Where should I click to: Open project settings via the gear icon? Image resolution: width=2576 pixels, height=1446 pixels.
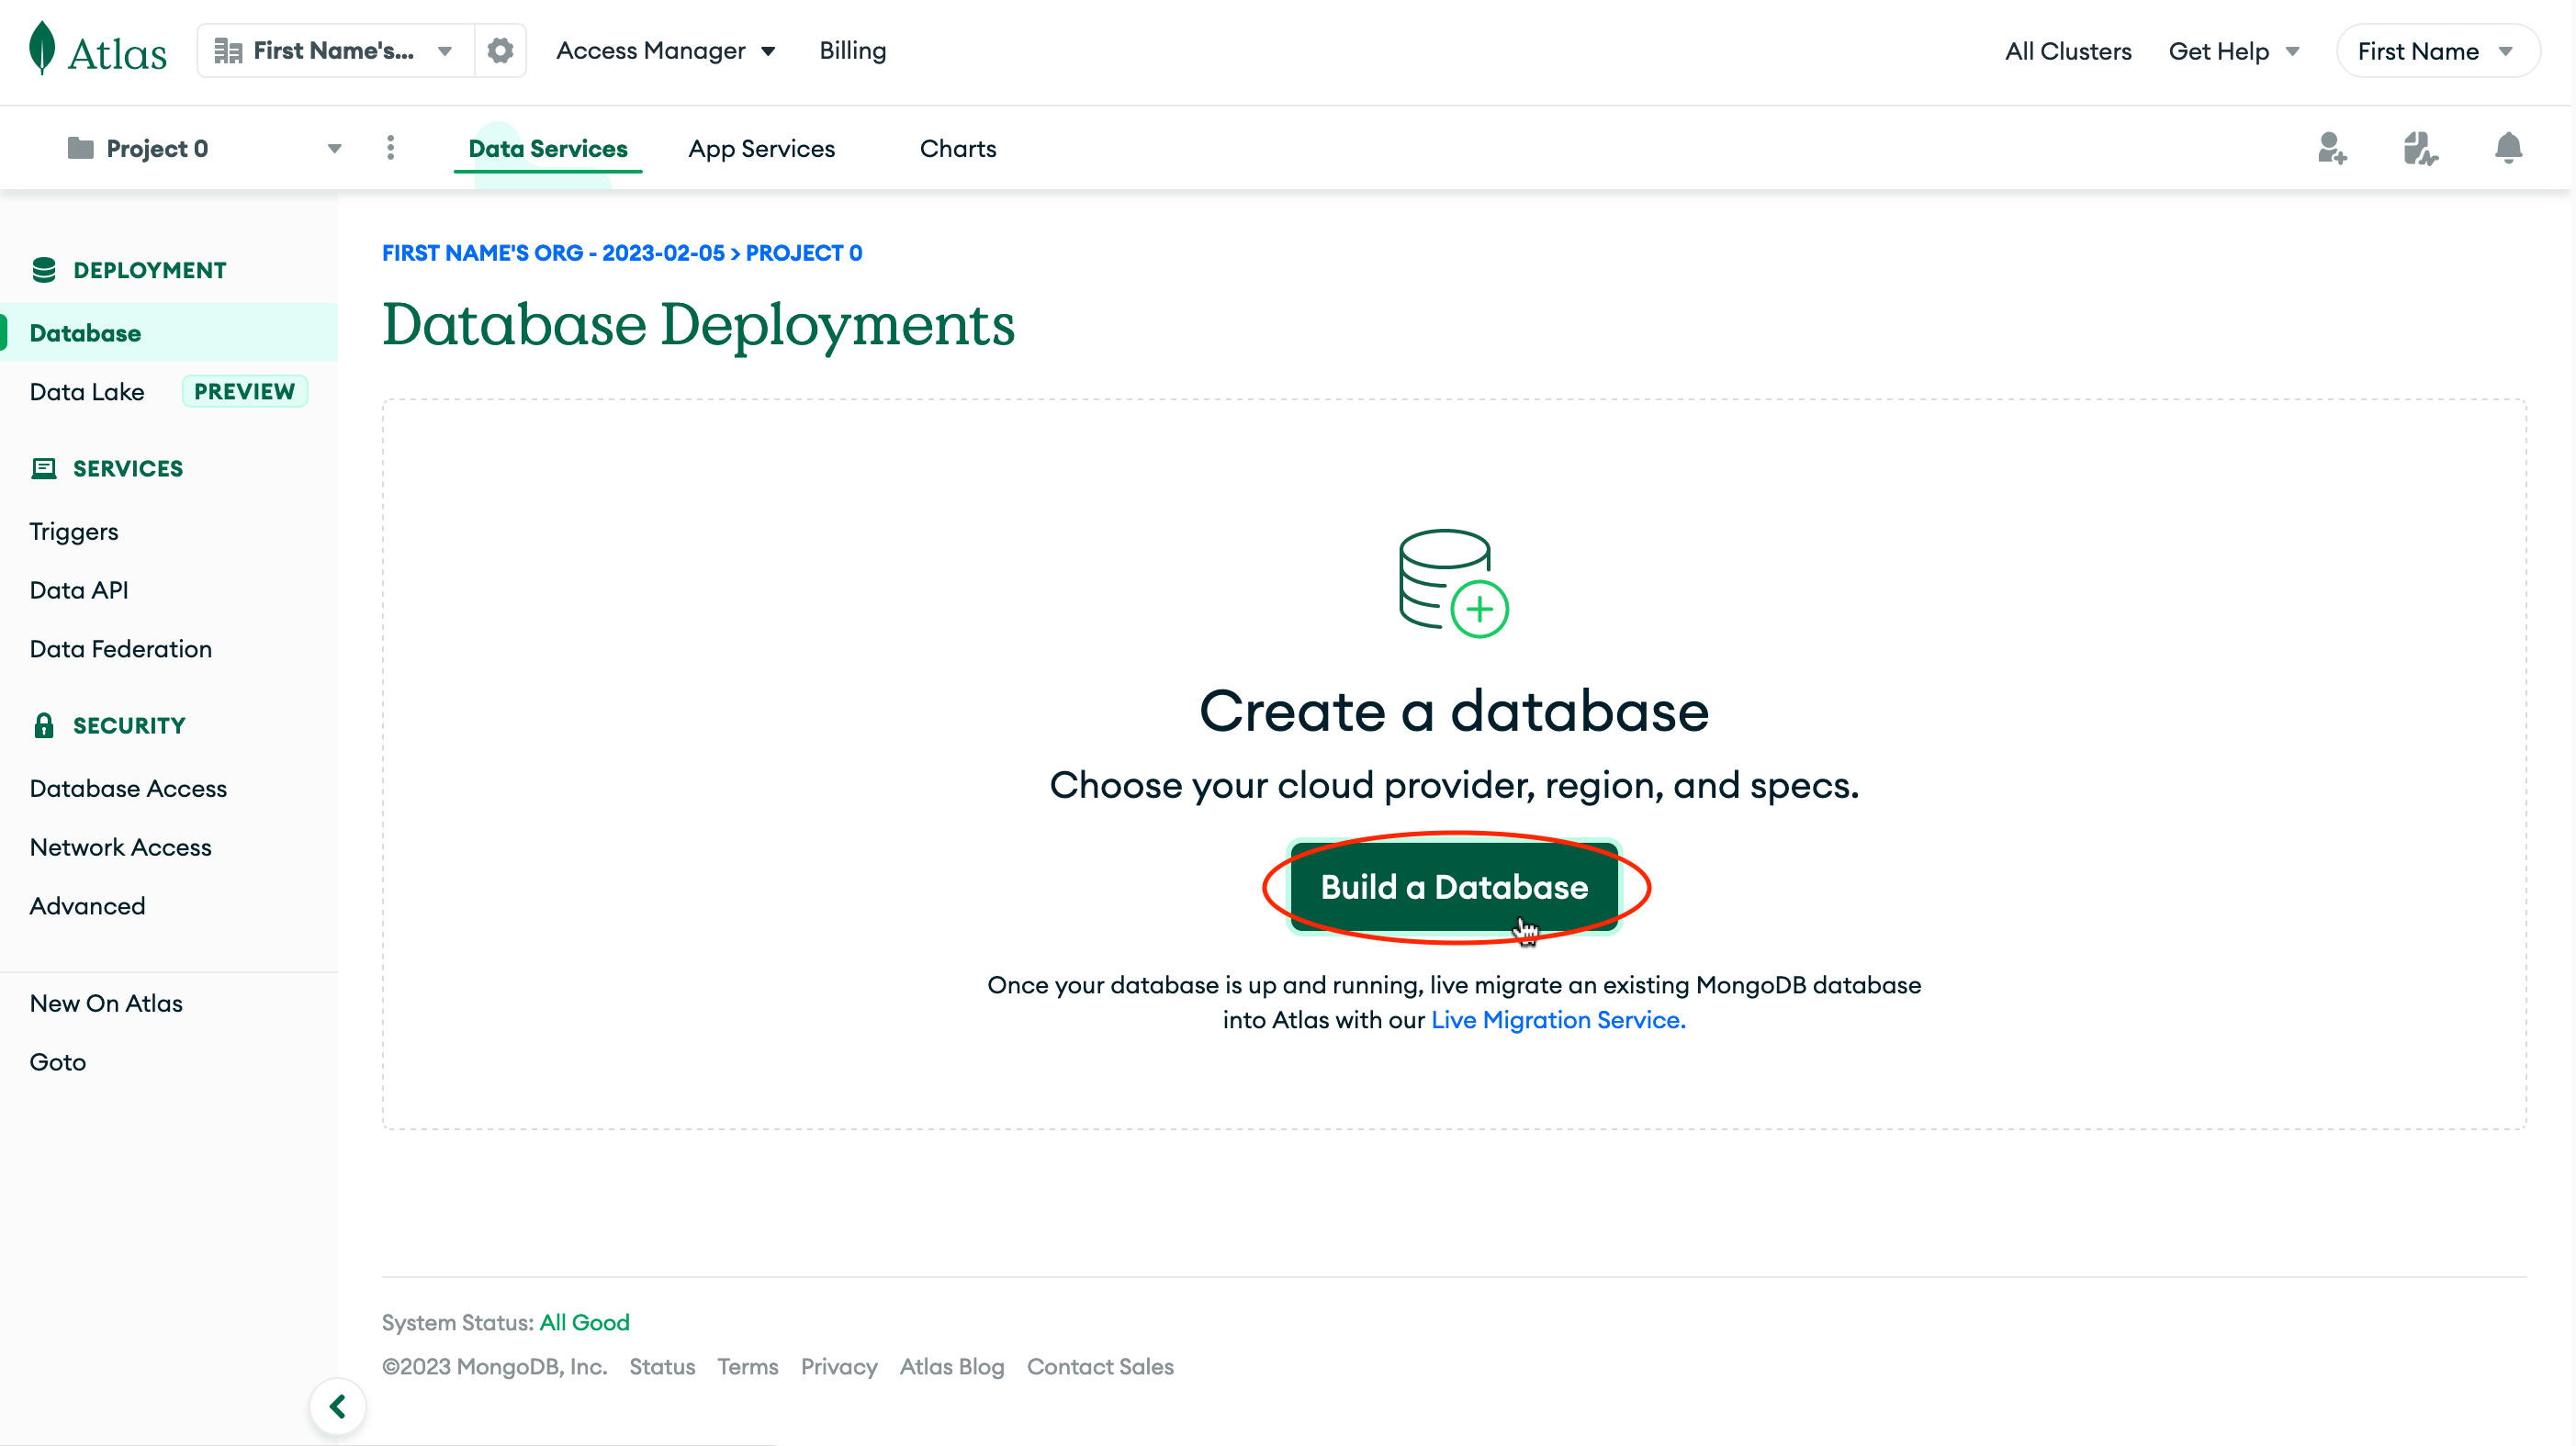(500, 50)
